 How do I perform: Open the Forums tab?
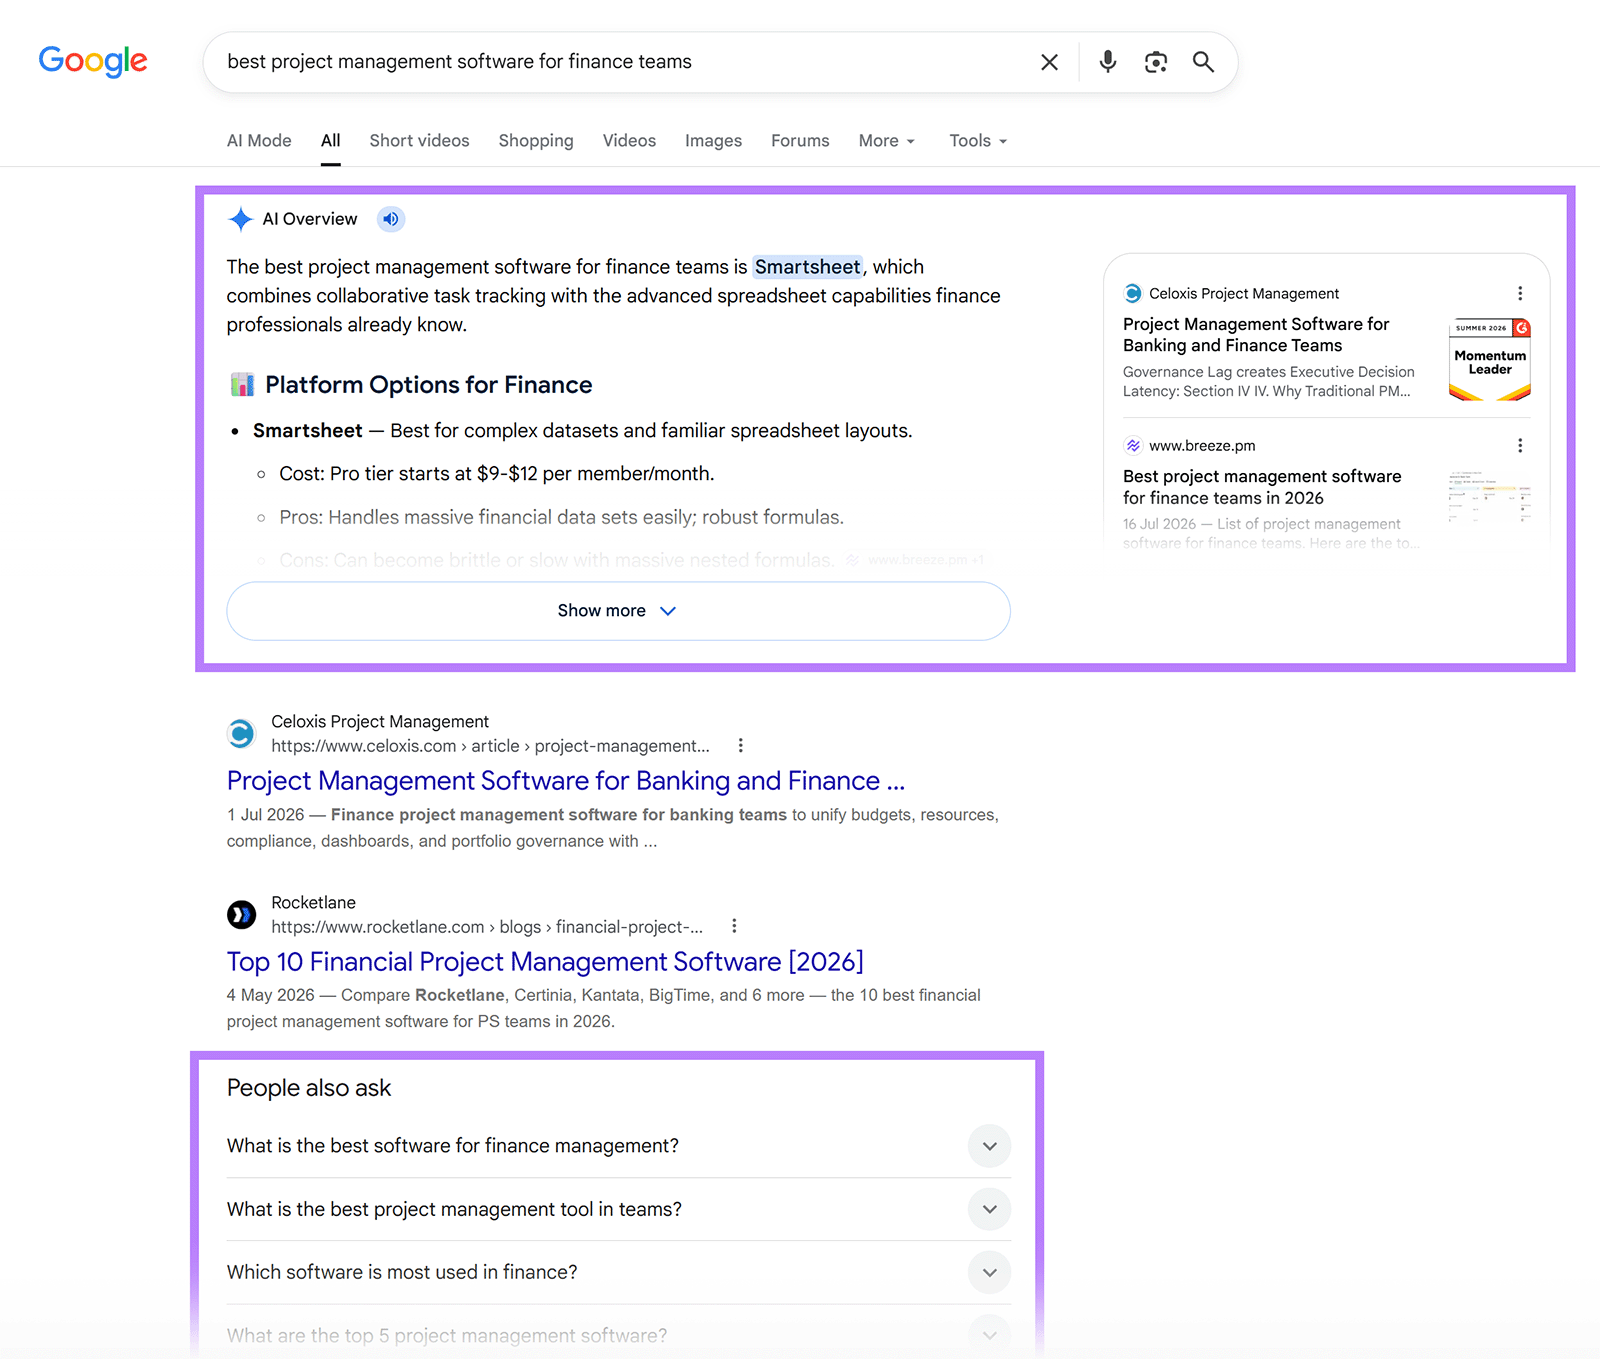click(800, 141)
